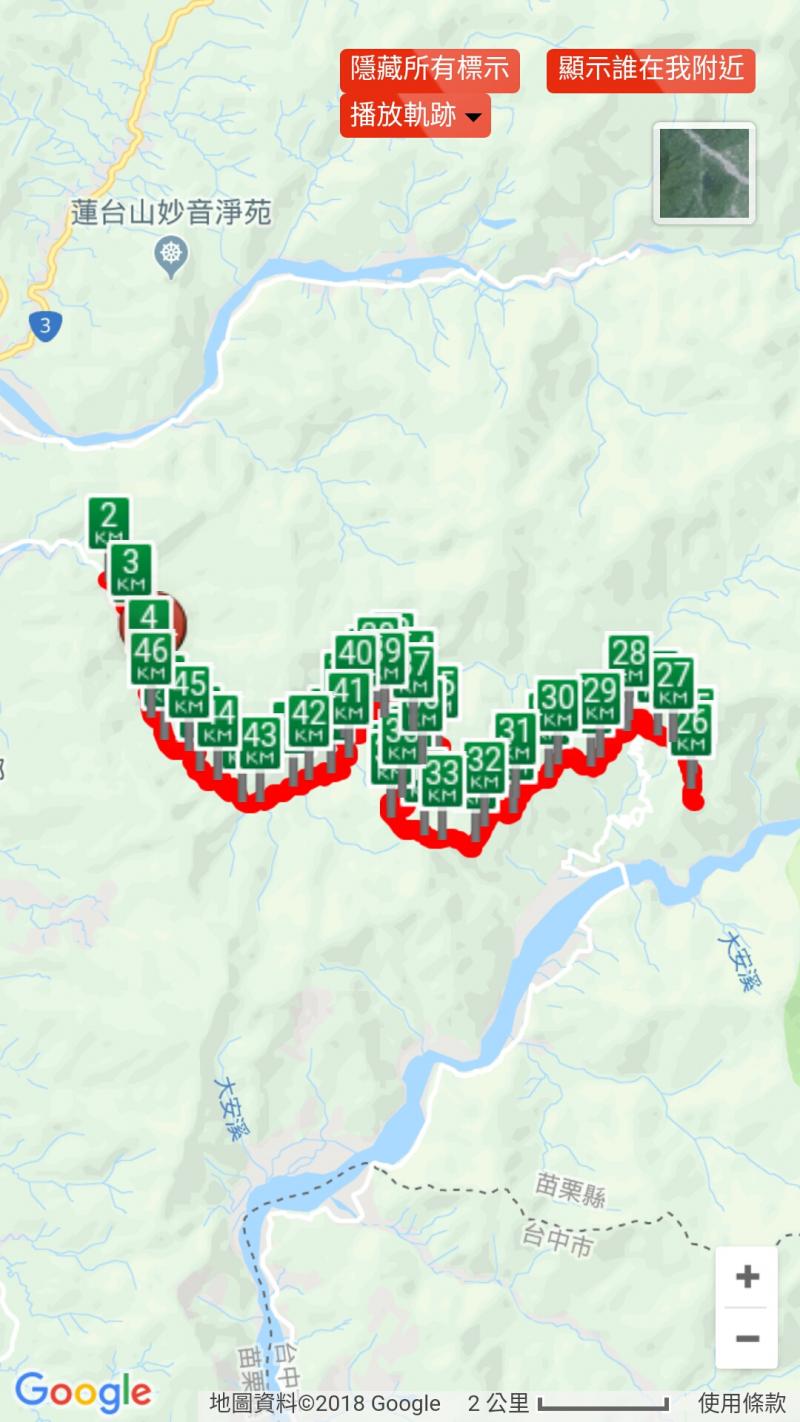Switch to satellite view thumbnail
800x1422 pixels.
point(704,173)
